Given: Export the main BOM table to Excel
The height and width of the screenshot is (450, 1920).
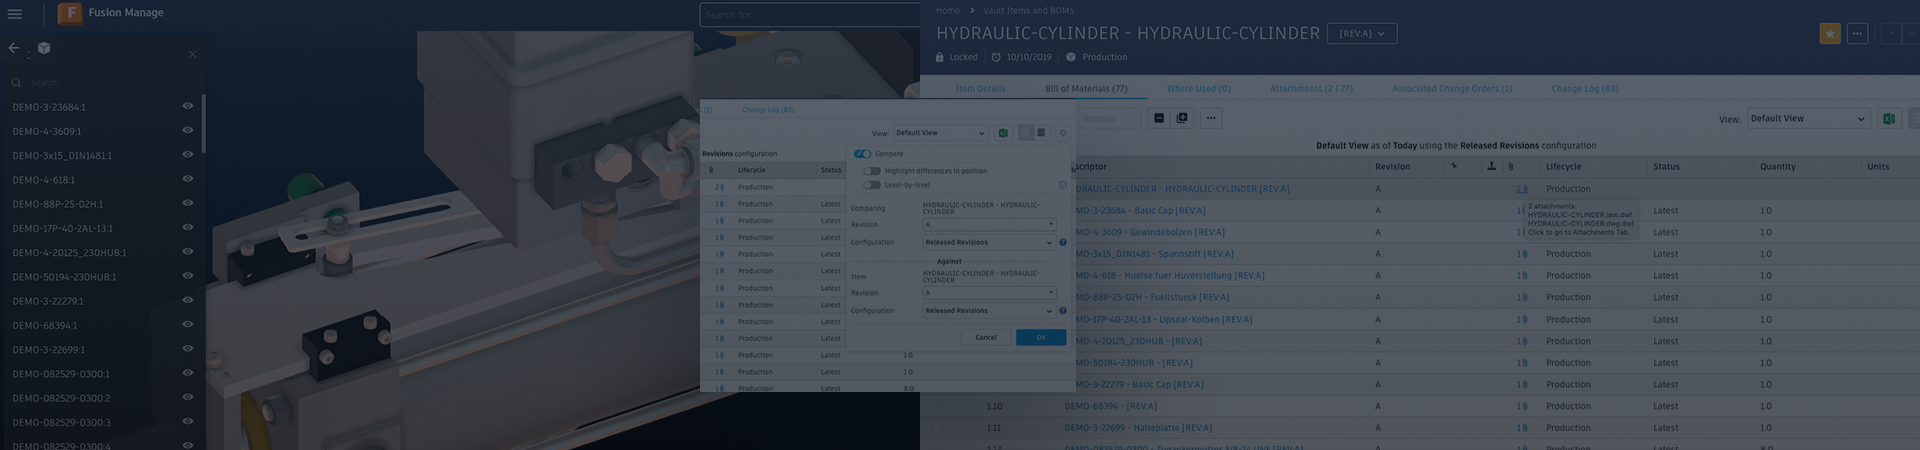Looking at the screenshot, I should [x=1888, y=119].
